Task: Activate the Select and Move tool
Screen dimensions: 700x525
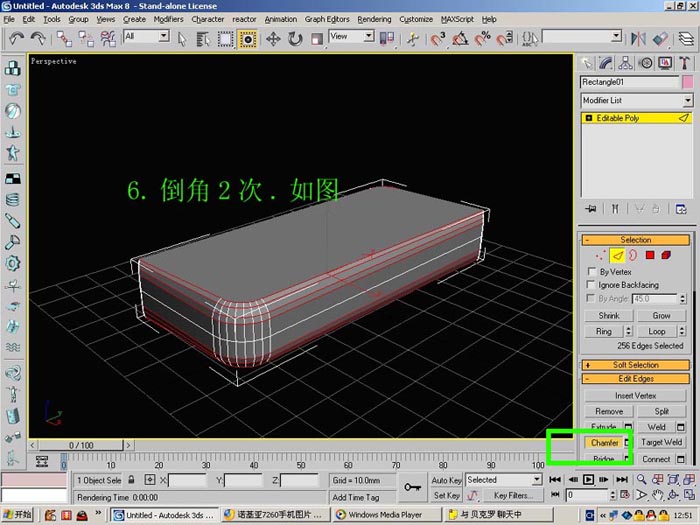Action: coord(273,39)
